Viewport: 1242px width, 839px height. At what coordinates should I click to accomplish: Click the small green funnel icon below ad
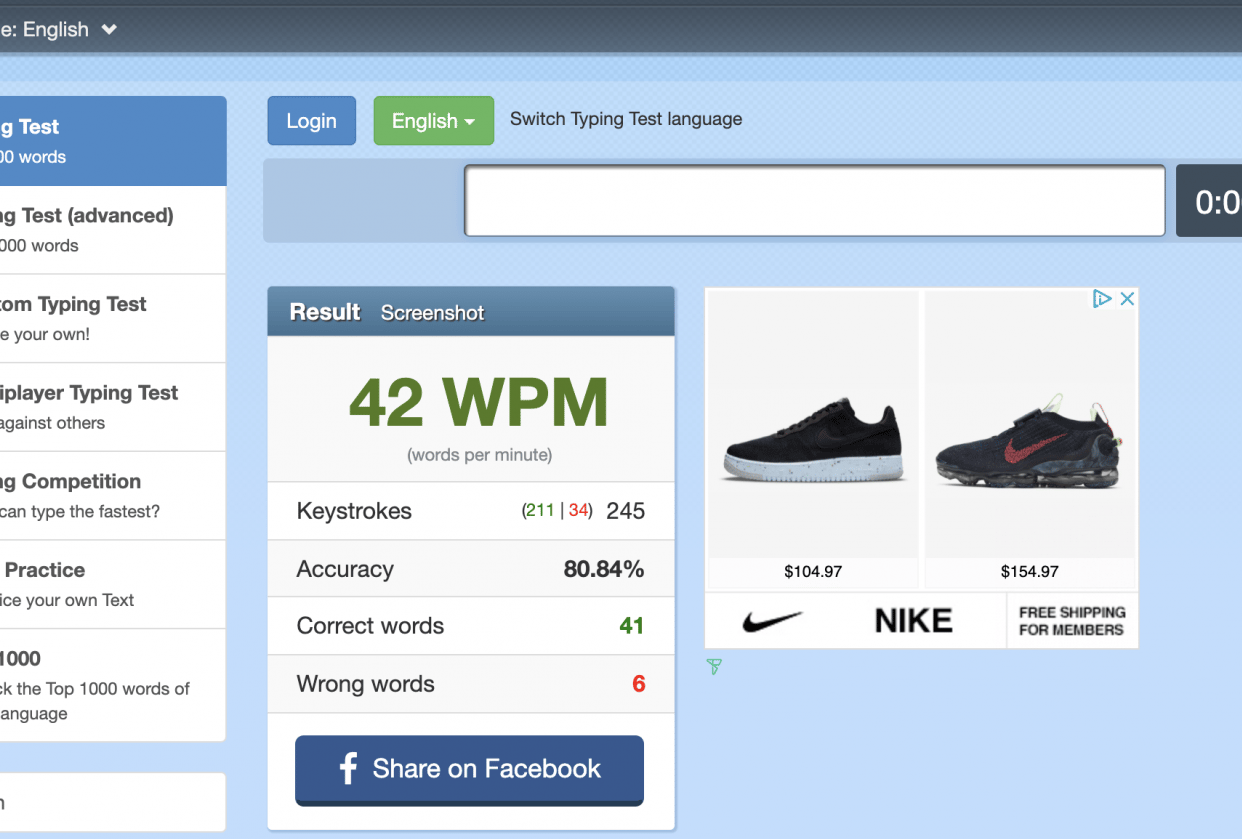tap(714, 667)
